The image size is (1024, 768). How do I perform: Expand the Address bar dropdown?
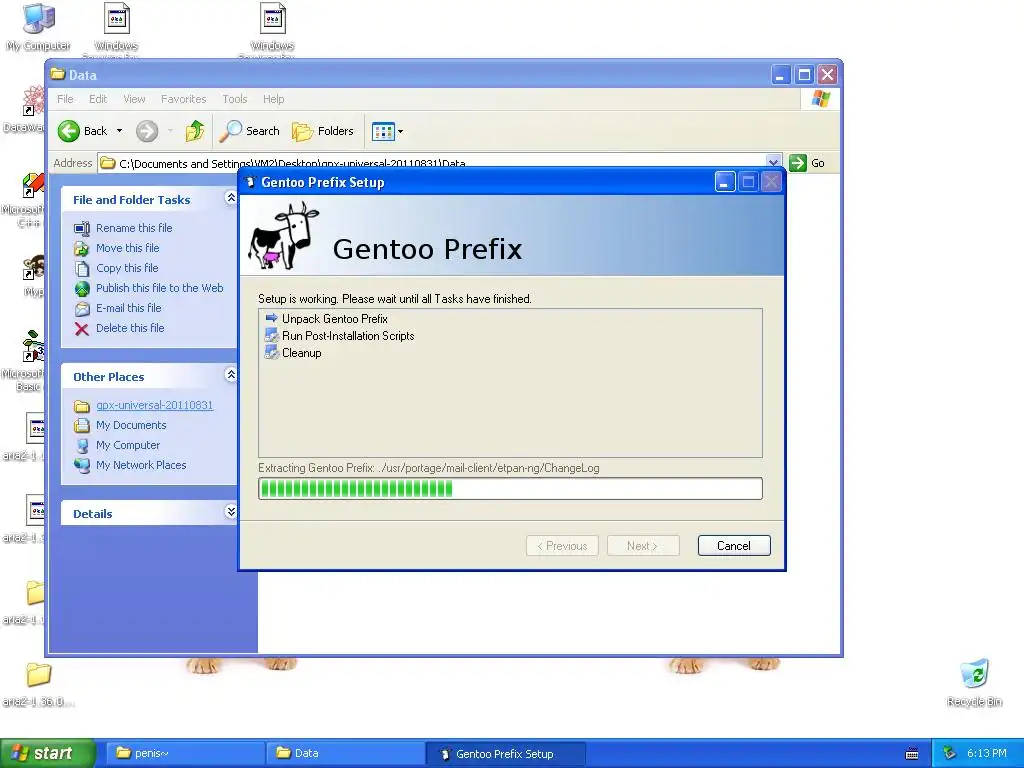tap(773, 163)
